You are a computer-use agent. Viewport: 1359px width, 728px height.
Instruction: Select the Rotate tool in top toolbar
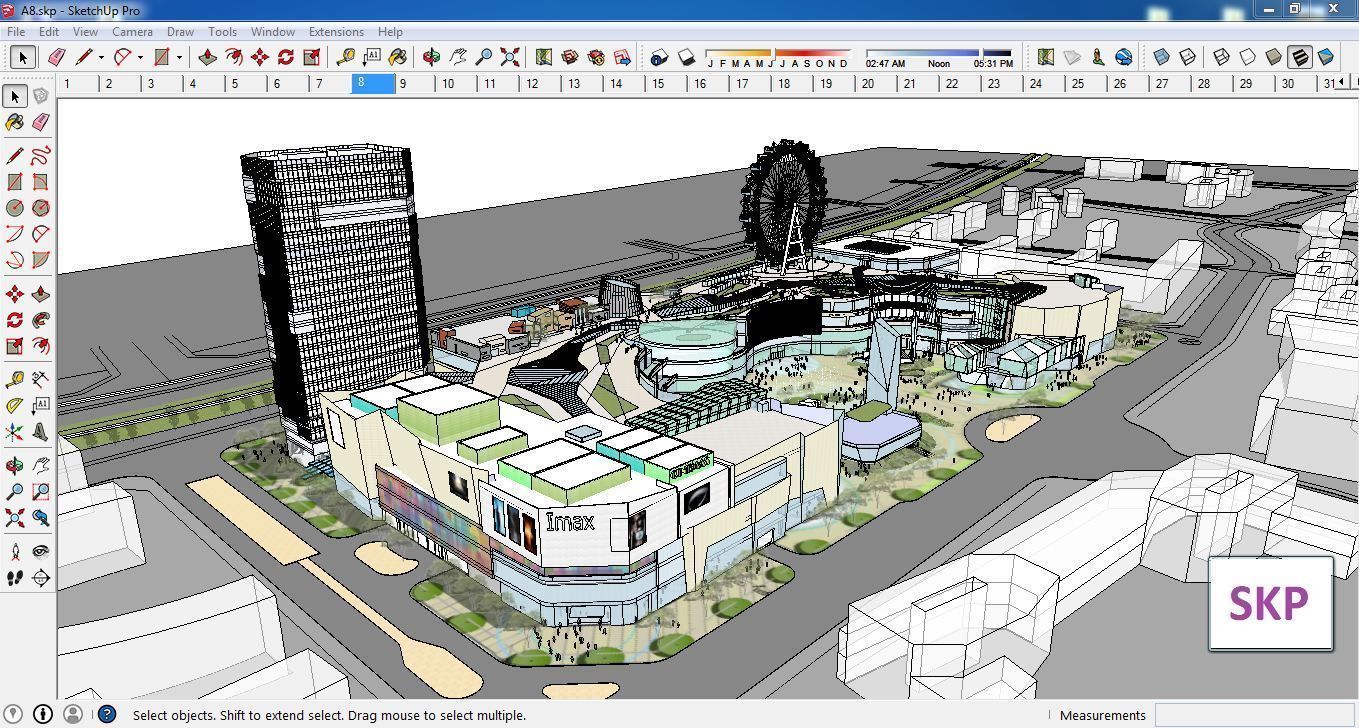click(x=285, y=58)
